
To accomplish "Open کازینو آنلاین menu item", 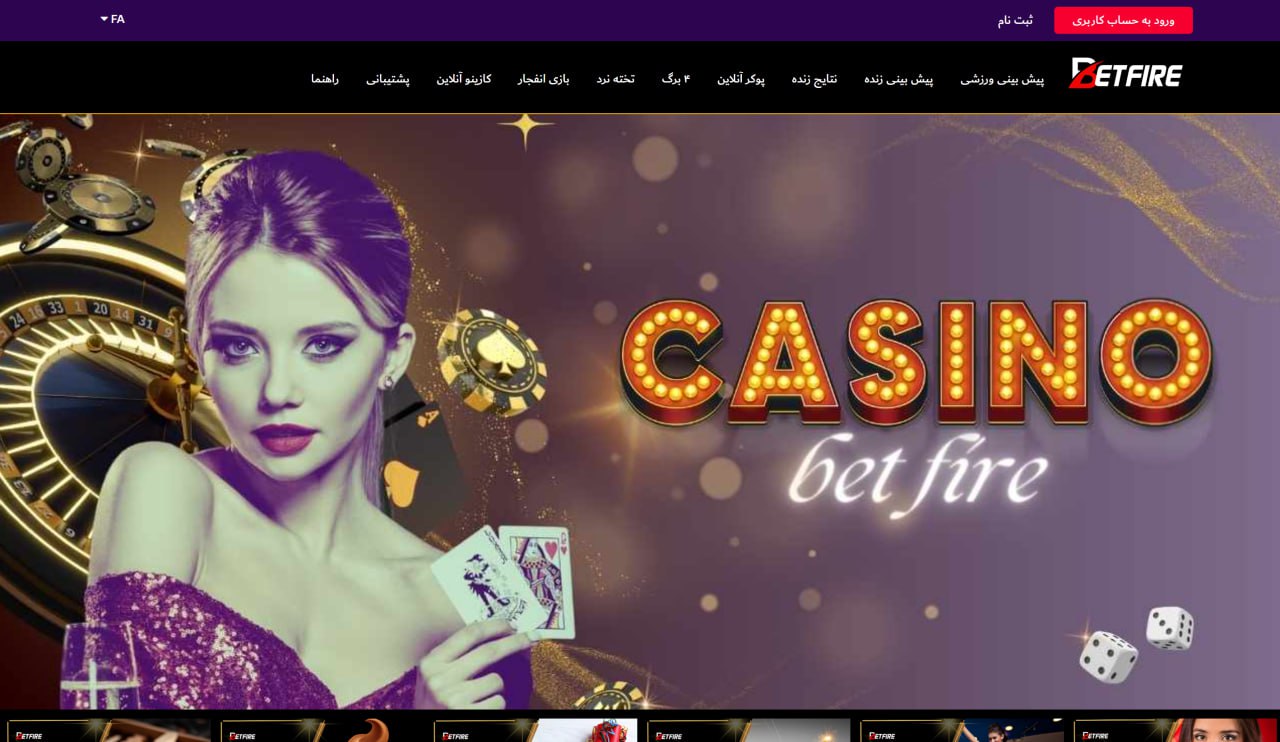I will (464, 79).
